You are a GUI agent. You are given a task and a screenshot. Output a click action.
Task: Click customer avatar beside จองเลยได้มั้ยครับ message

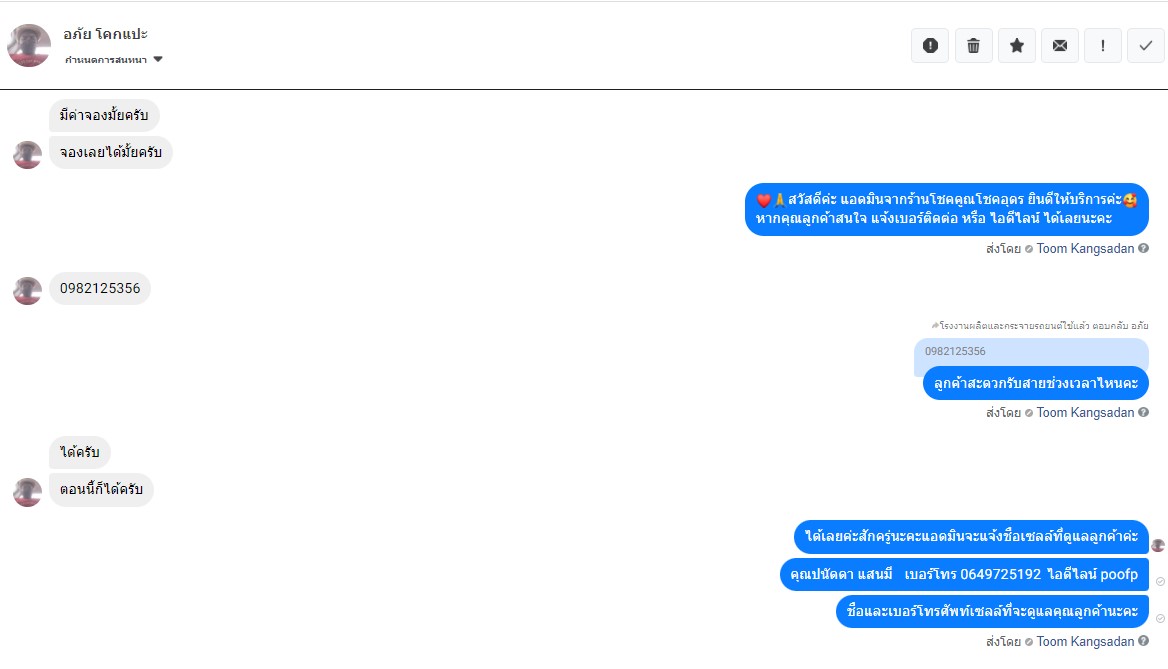pyautogui.click(x=28, y=154)
